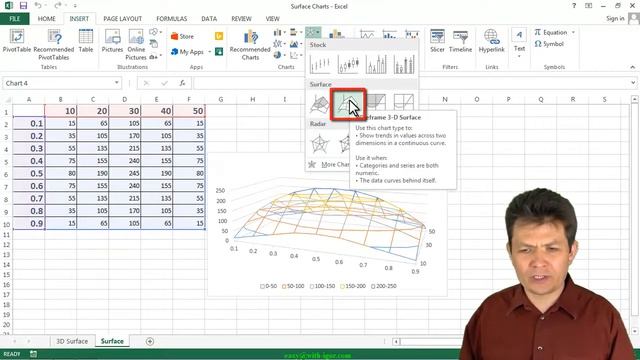Click row header 12
640x360 pixels.
(x=6, y=244)
